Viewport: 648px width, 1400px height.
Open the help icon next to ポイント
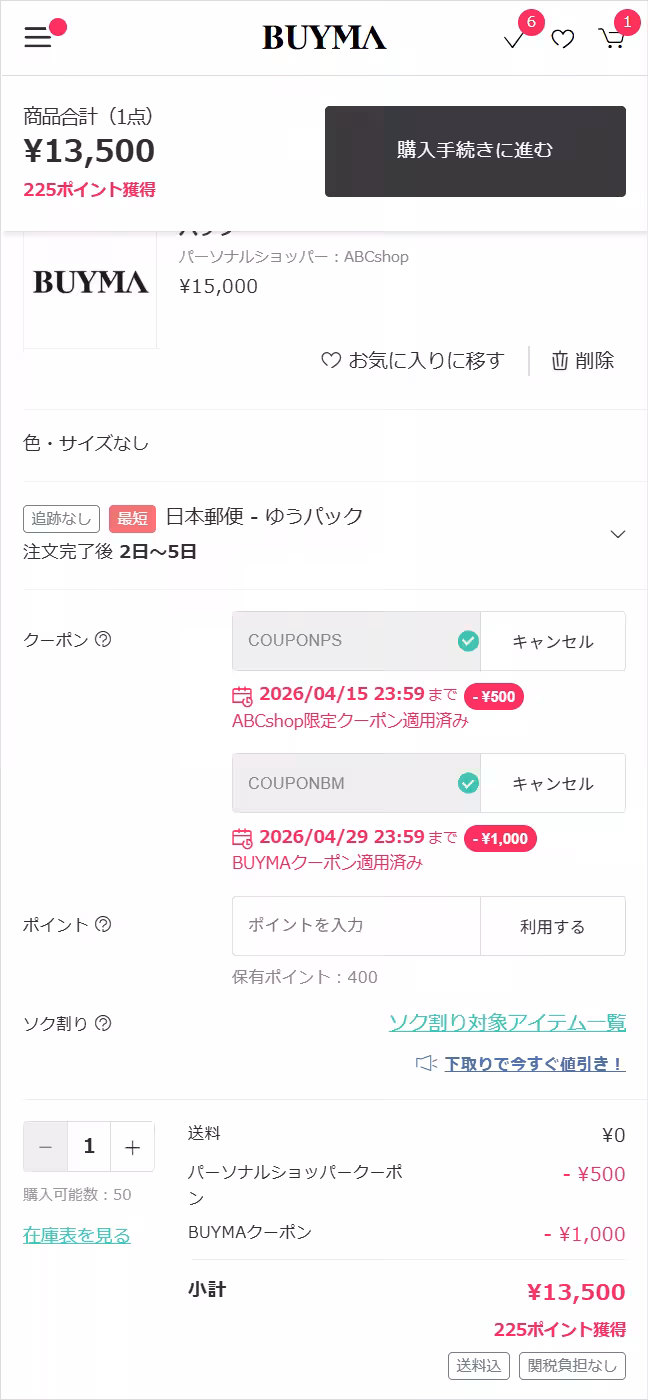coord(101,925)
